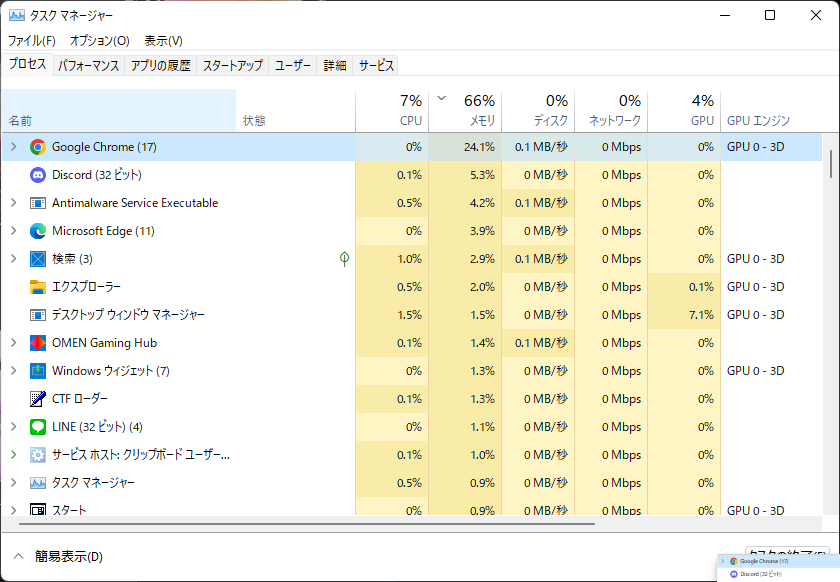Click the Discord (32 ビット) app icon
The image size is (840, 582).
coord(37,175)
